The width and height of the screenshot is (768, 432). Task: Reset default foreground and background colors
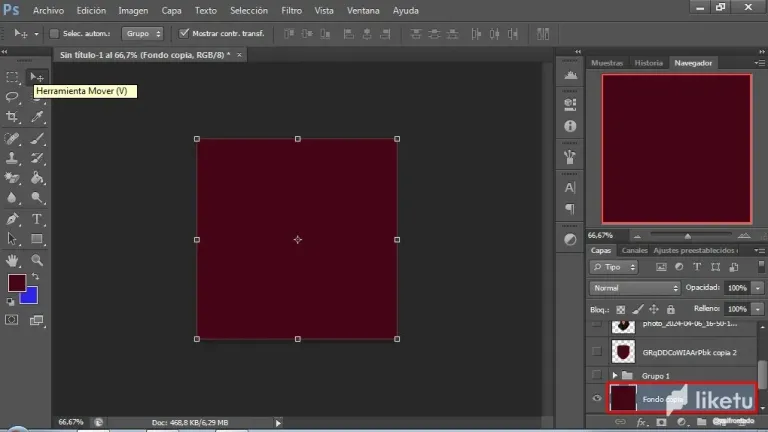(x=10, y=302)
